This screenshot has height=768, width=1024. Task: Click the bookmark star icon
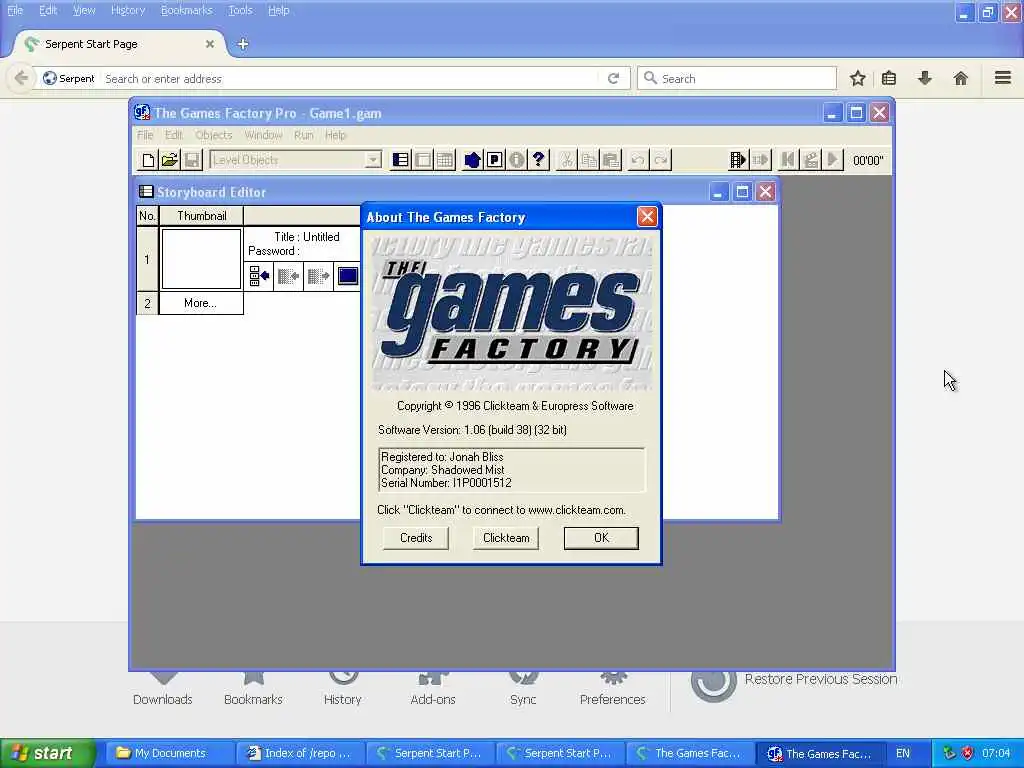click(x=857, y=79)
